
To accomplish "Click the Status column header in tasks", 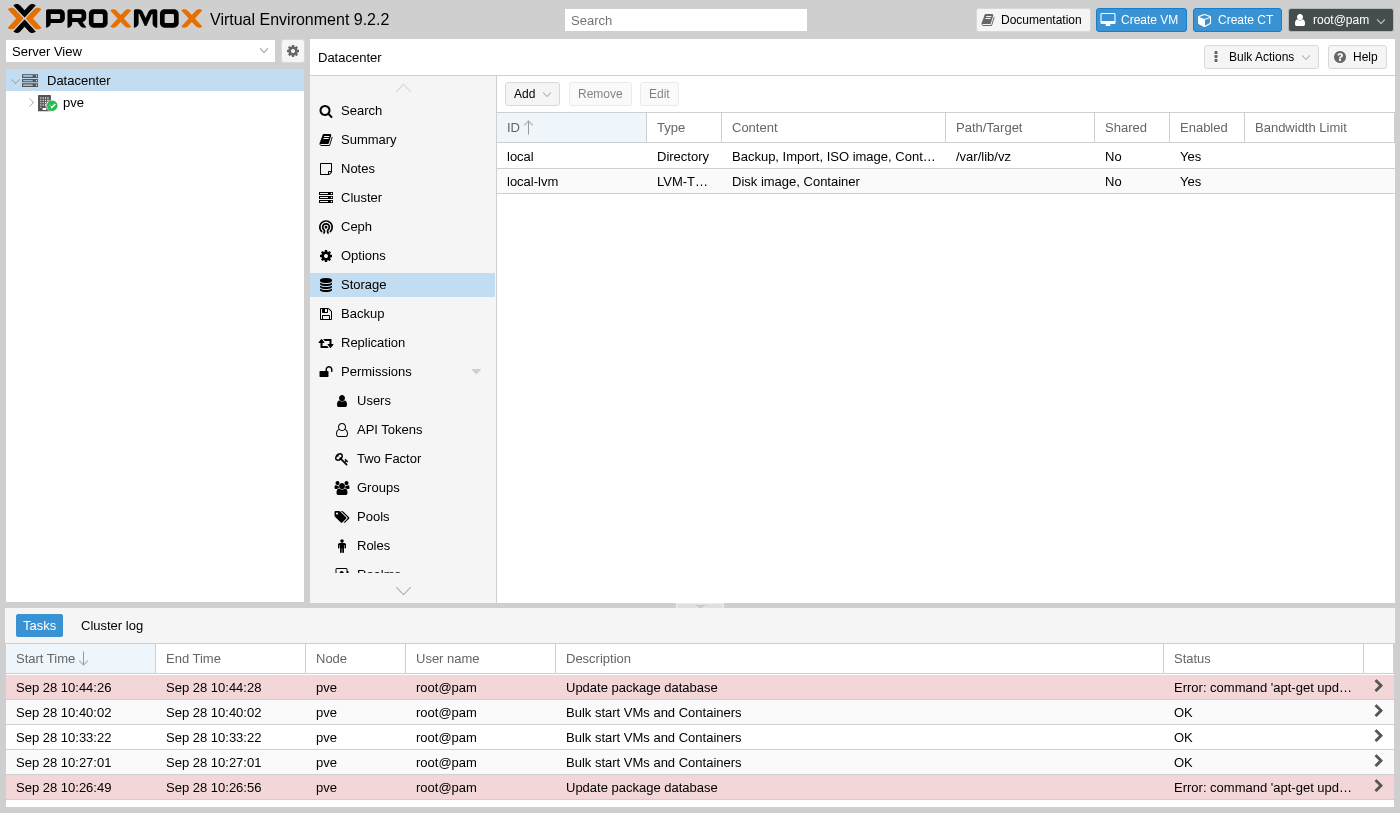I will [x=1263, y=659].
